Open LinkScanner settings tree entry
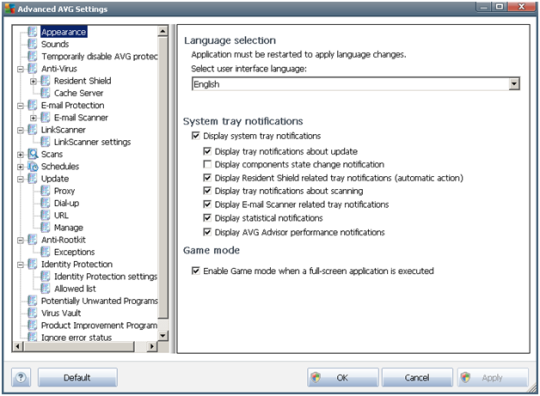Image resolution: width=540 pixels, height=396 pixels. coord(92,142)
